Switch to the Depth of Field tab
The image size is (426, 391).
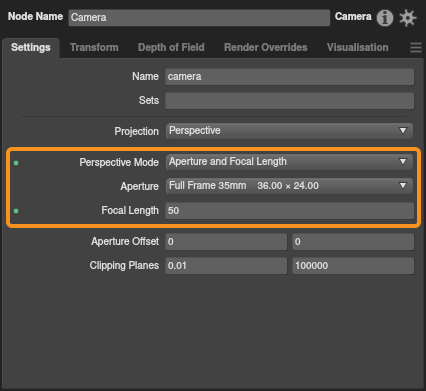171,47
